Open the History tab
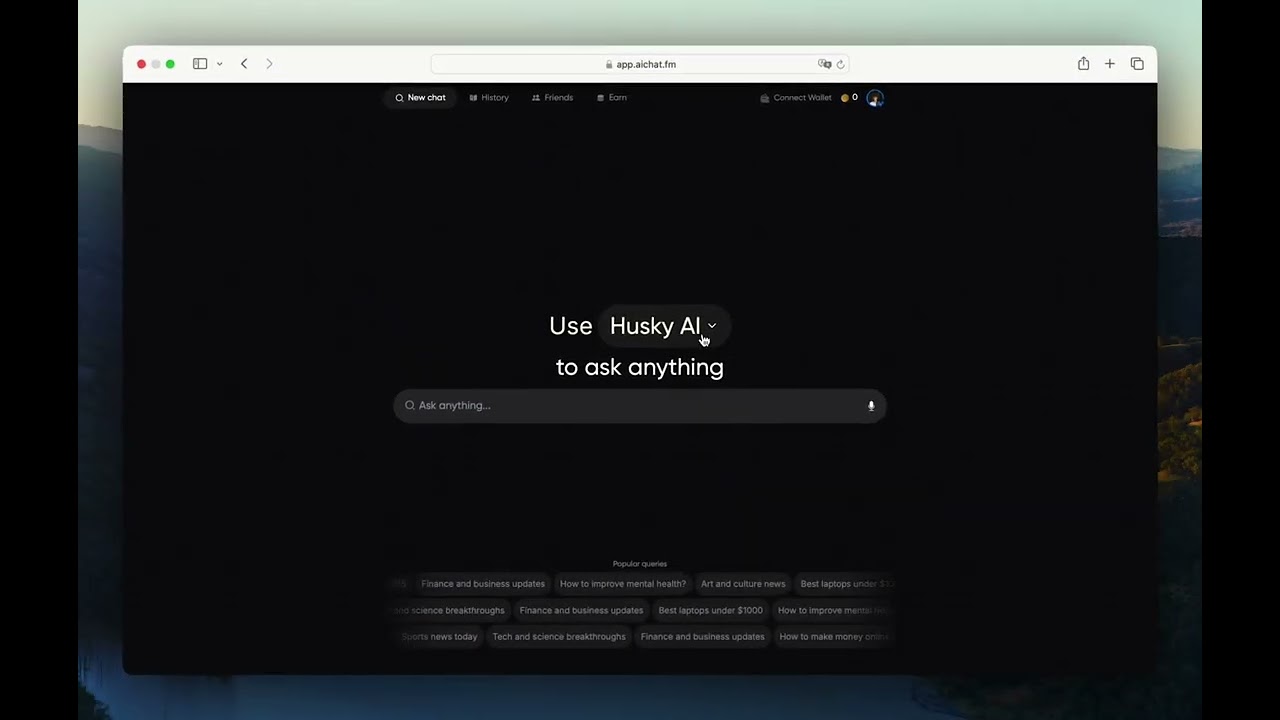1280x720 pixels. 489,98
